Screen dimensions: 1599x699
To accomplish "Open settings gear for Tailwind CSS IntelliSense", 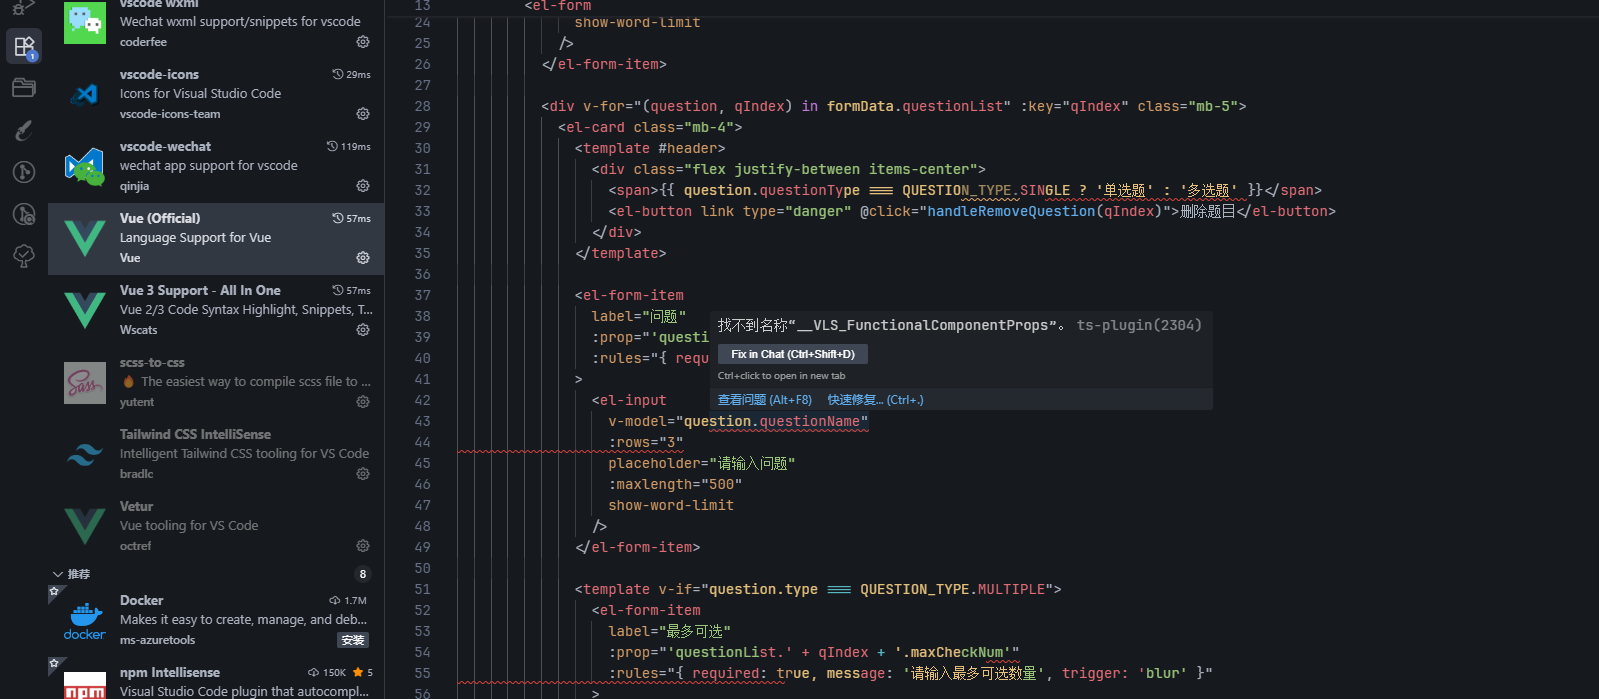I will 363,474.
